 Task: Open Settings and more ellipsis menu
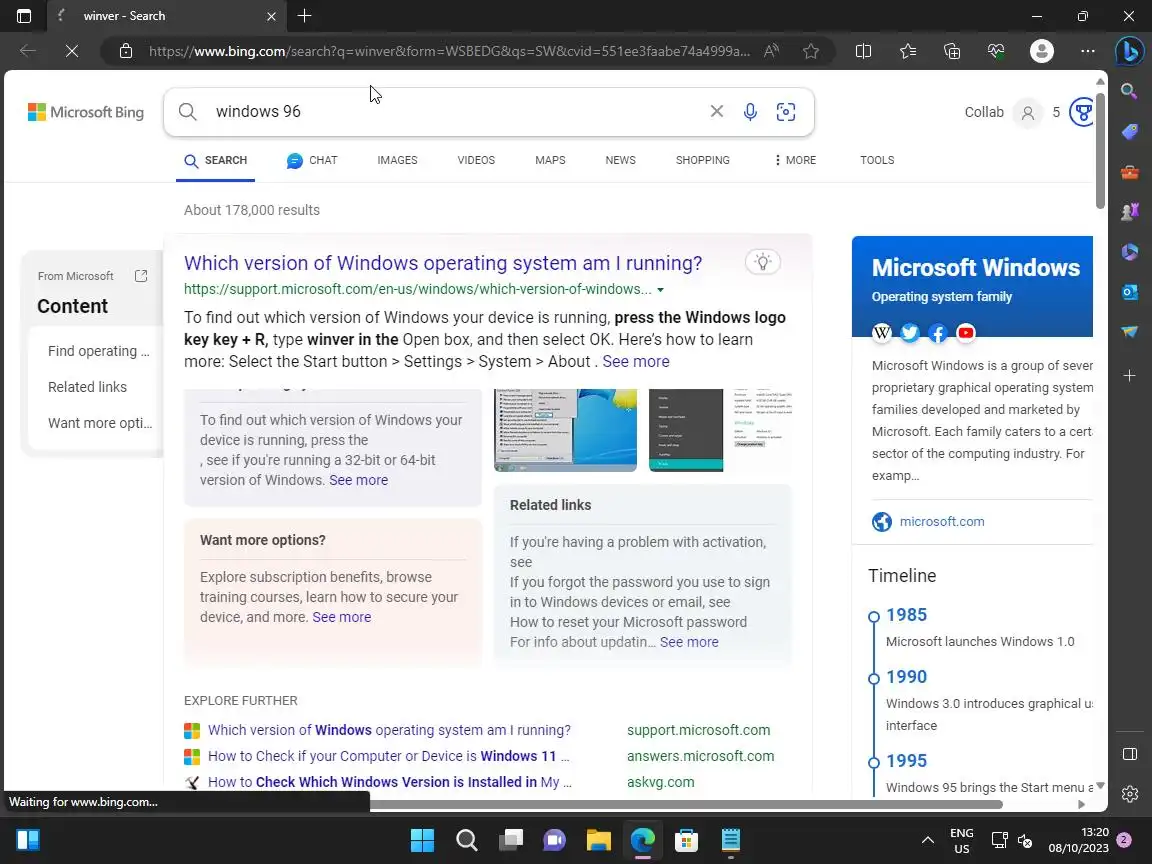(x=1088, y=51)
